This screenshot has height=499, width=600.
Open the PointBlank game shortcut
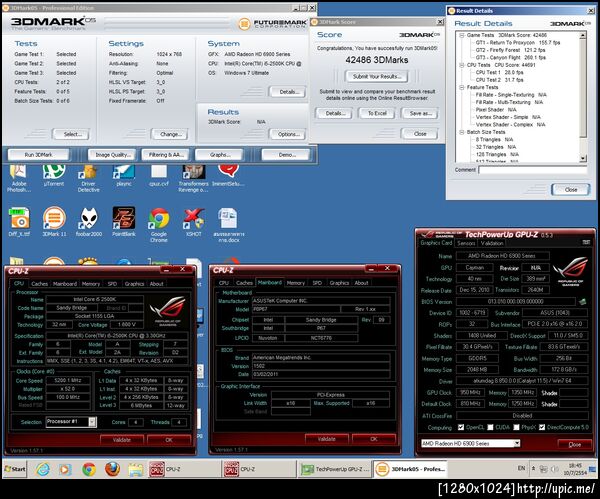point(124,222)
